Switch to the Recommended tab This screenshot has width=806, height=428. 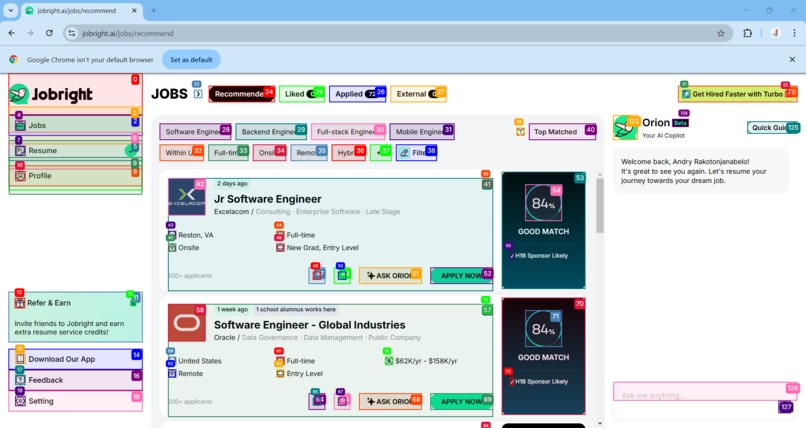pos(242,94)
